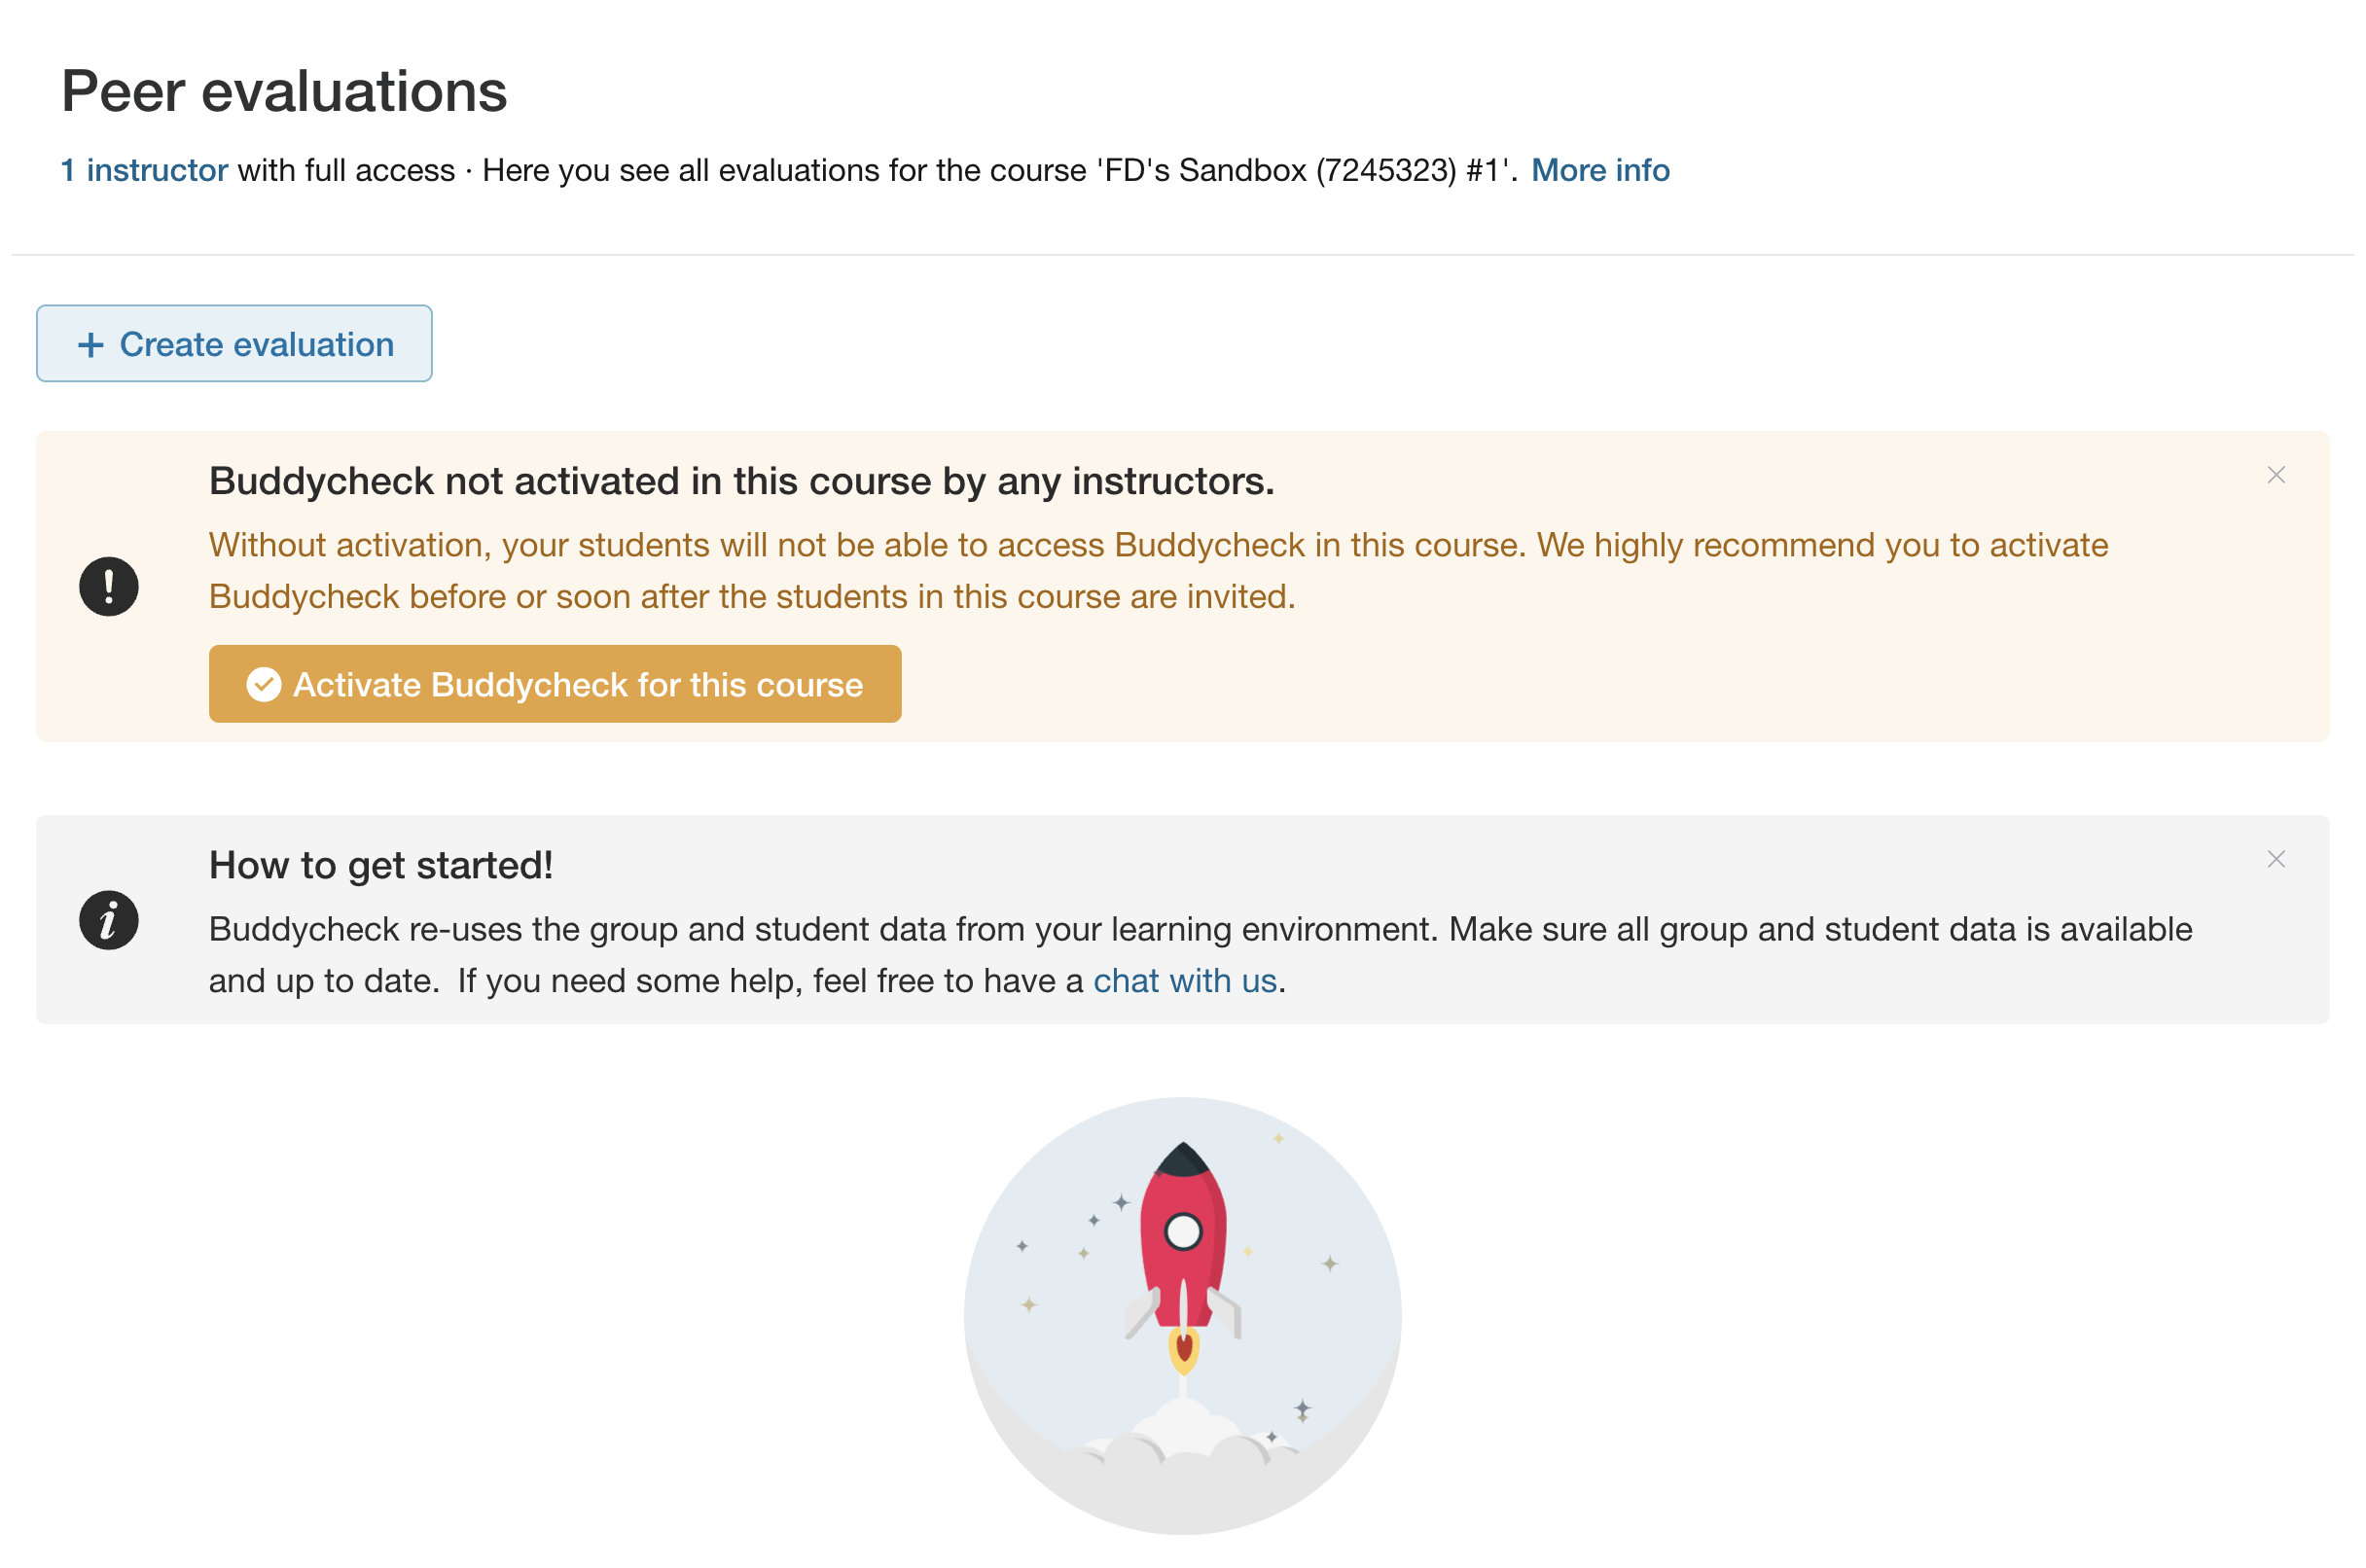Click the orange 'Without activation' warning text
This screenshot has width=2366, height=1568.
[1158, 570]
